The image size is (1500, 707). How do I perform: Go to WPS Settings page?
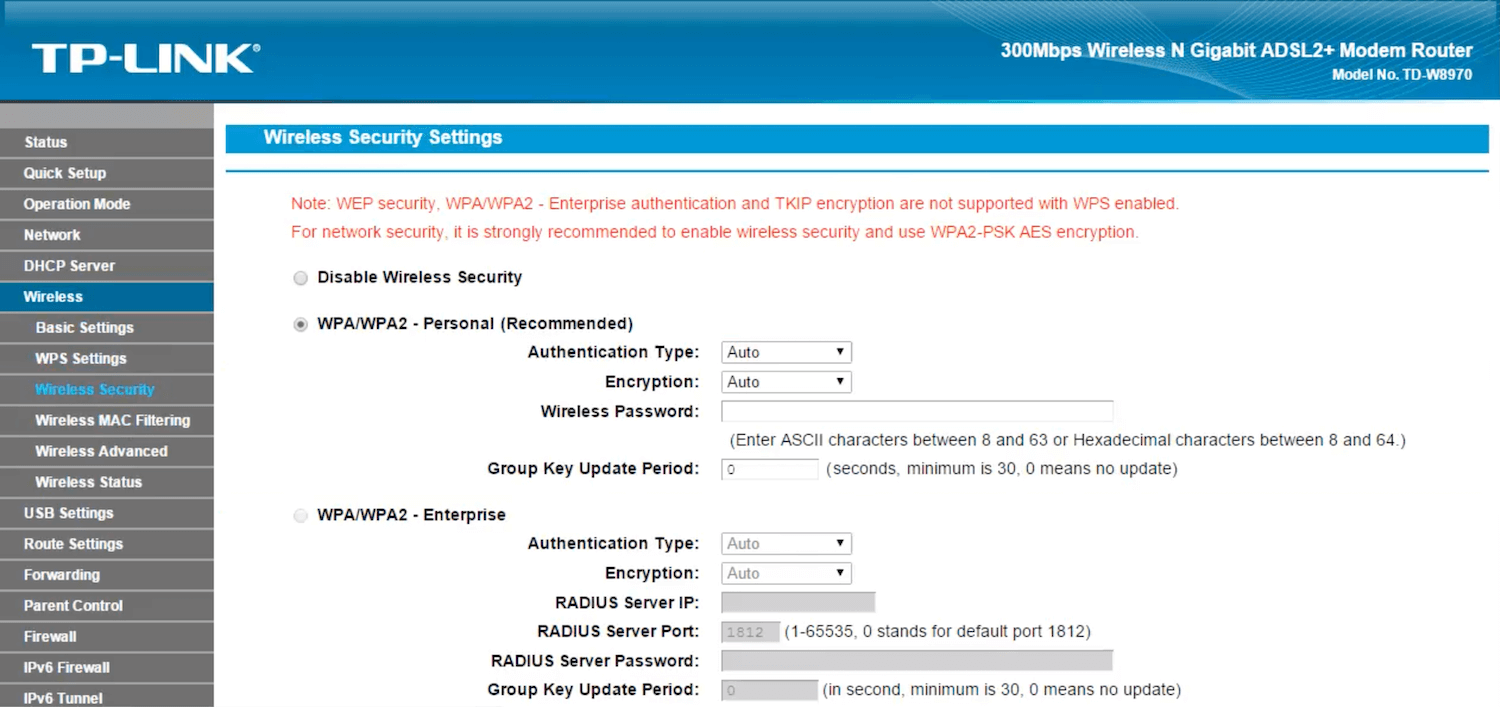point(81,359)
